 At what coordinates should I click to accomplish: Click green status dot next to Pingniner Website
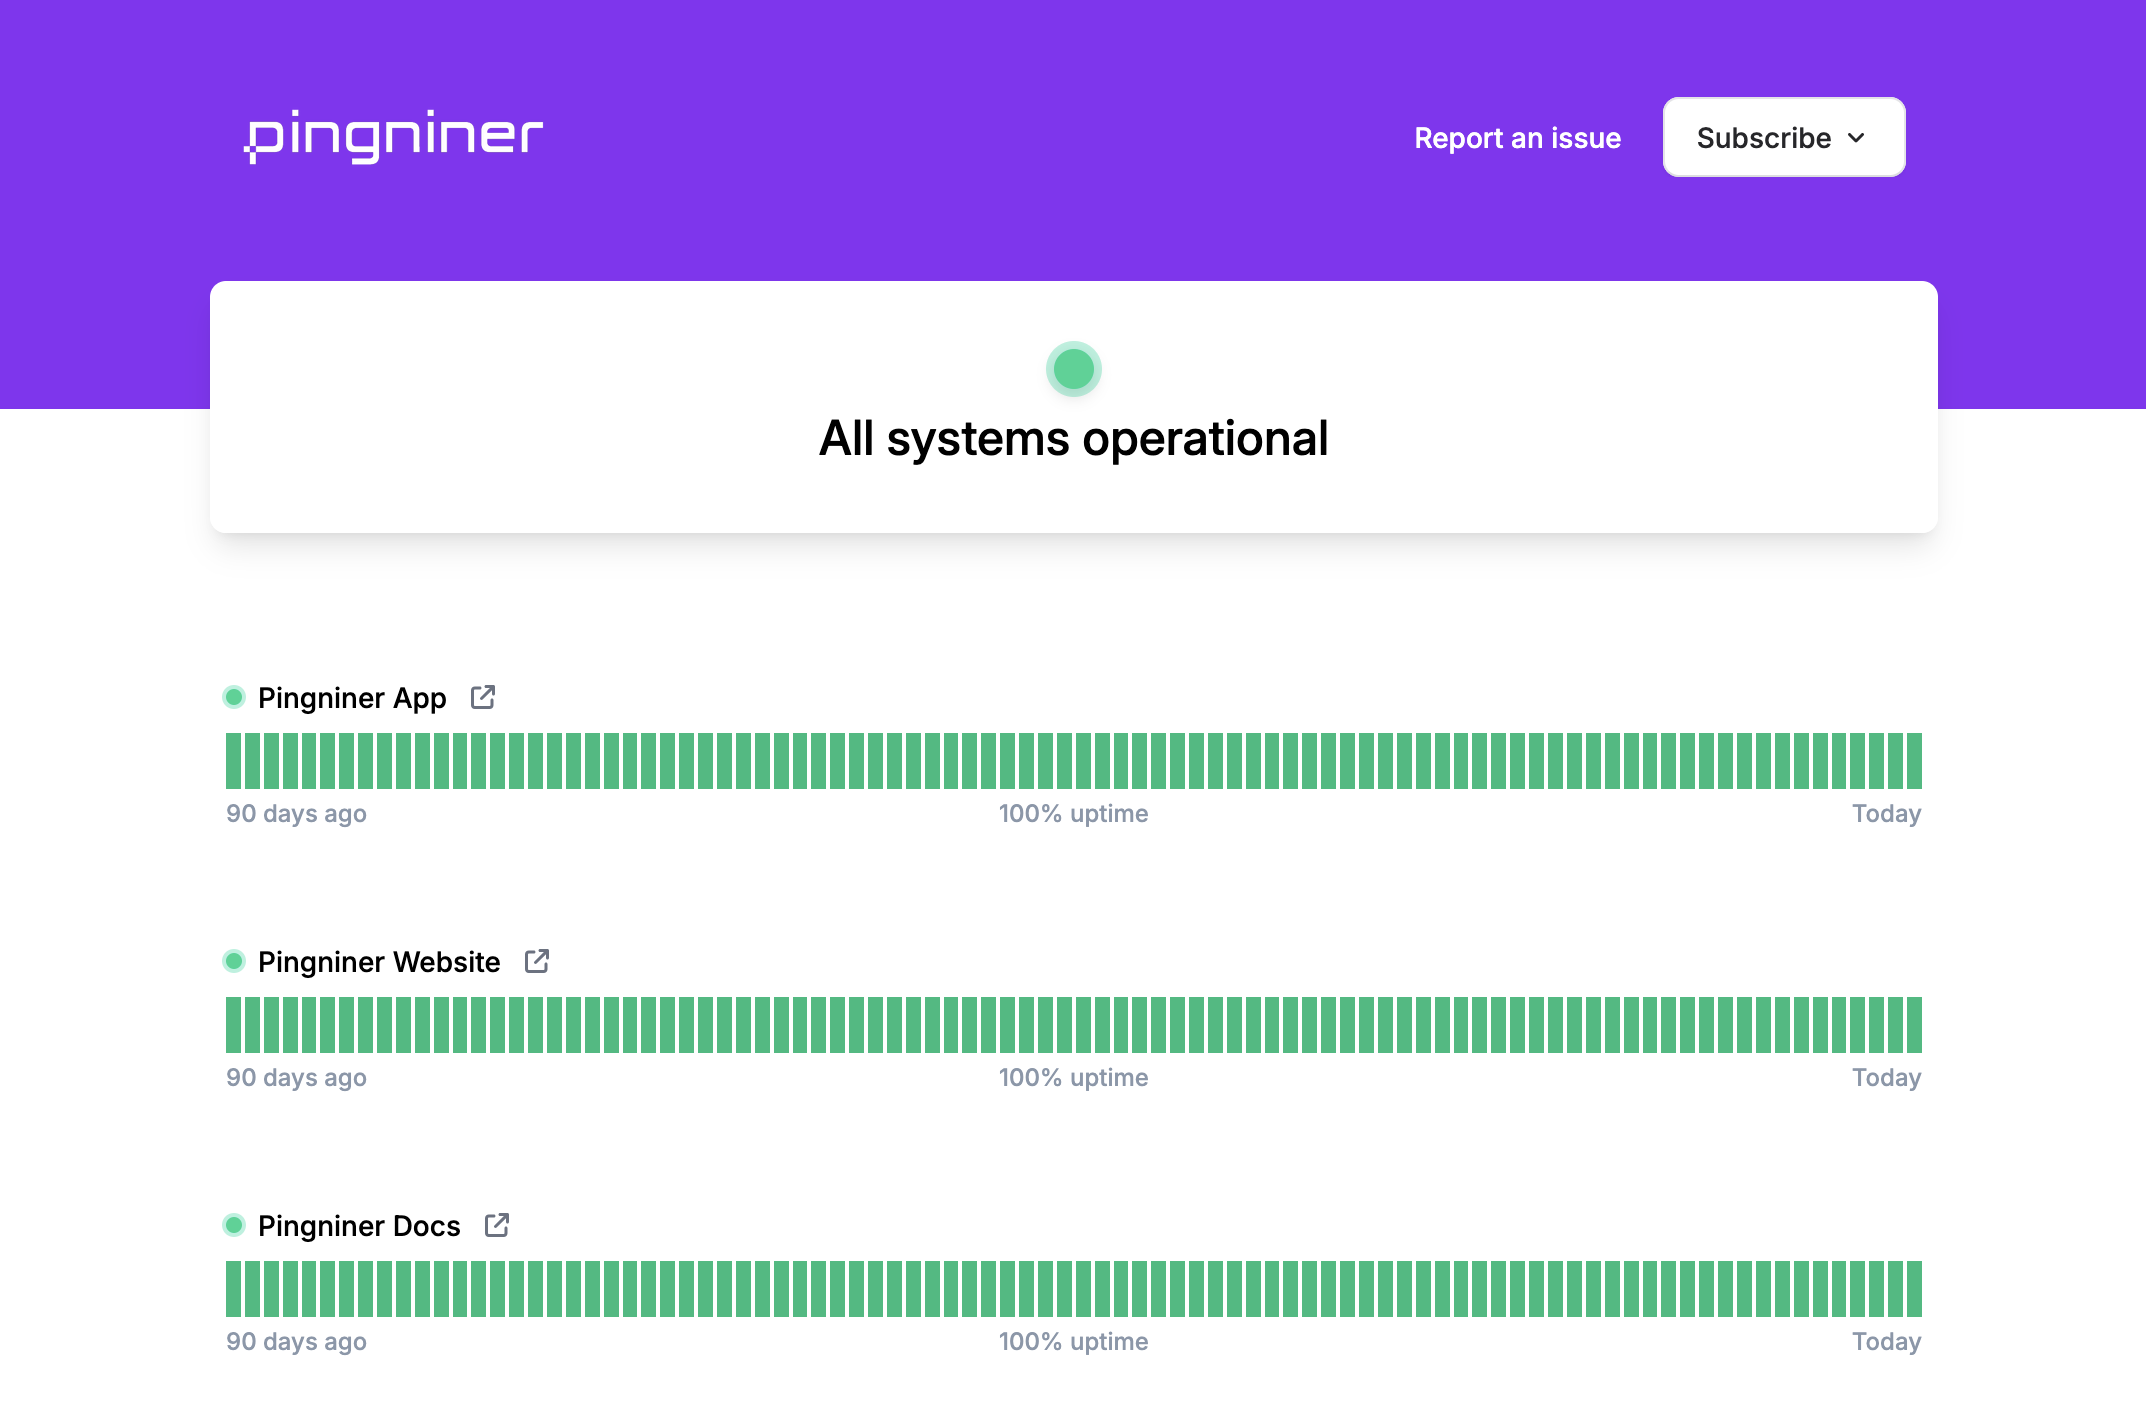[234, 961]
